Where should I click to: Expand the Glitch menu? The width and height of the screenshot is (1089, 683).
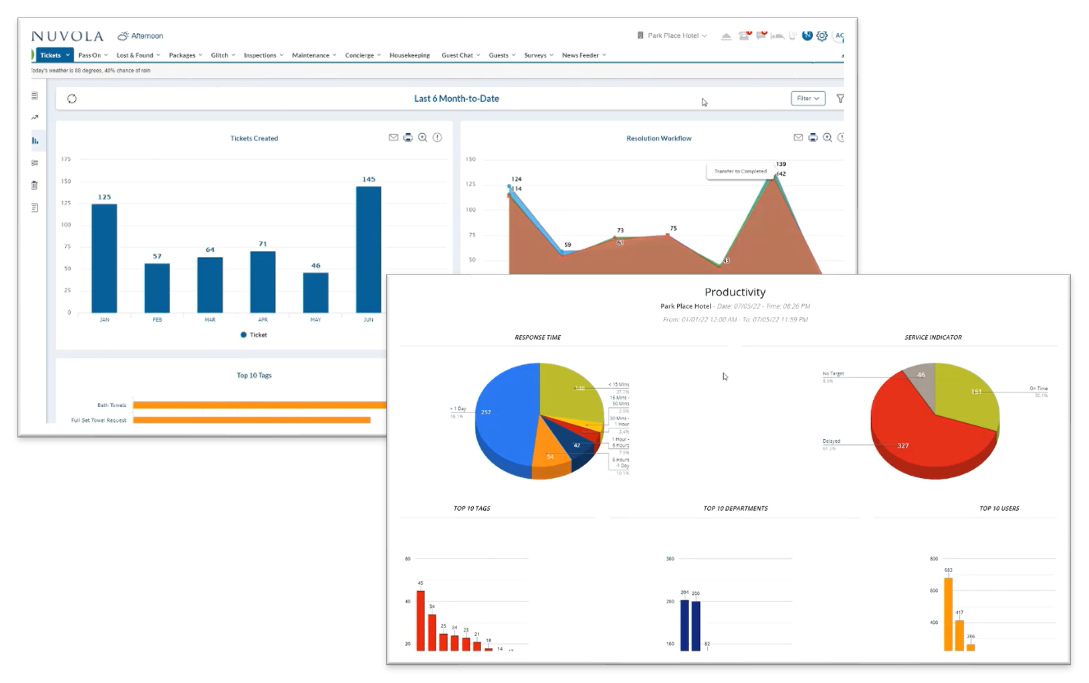[223, 55]
